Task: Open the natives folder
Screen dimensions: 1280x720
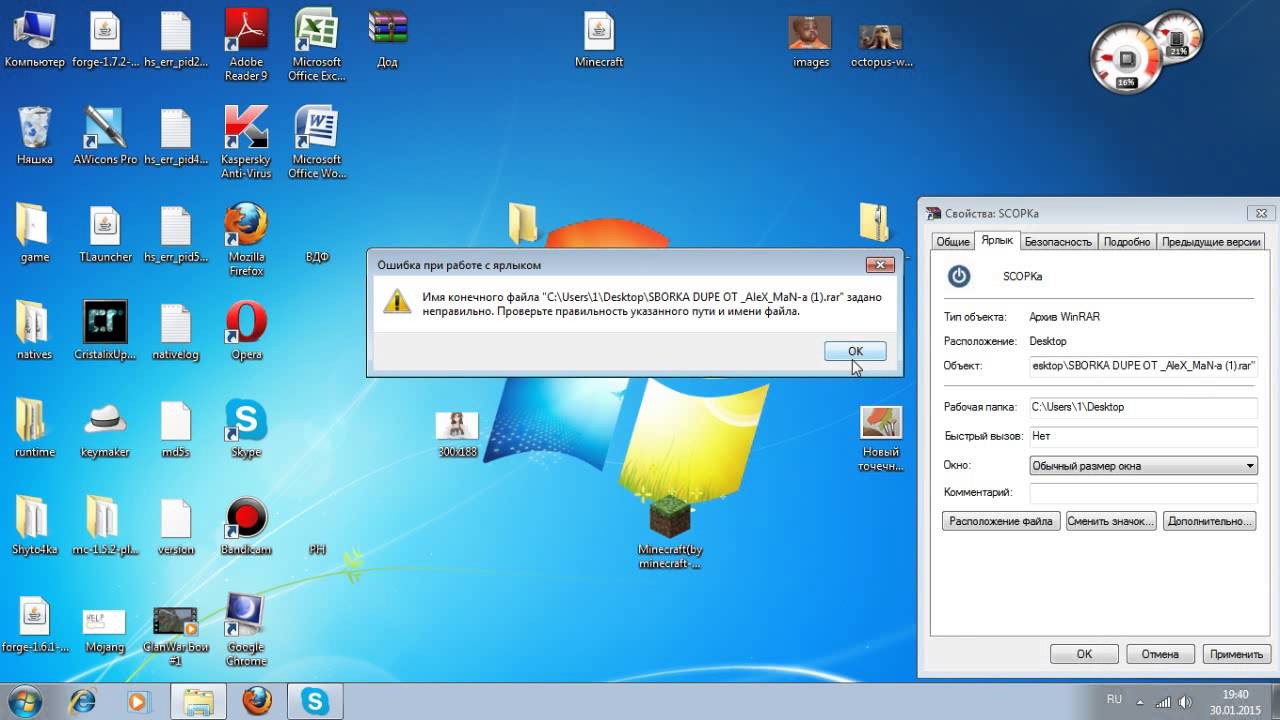Action: coord(34,331)
